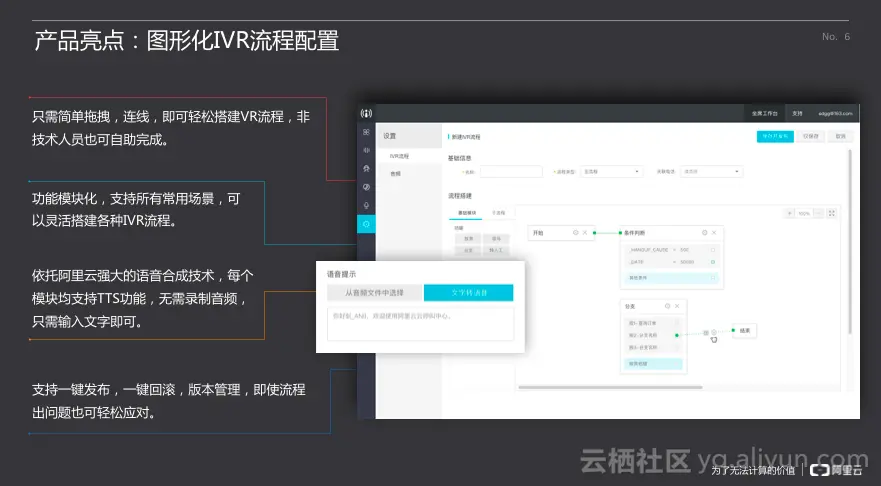
Task: Switch to the 基础模块 tab
Action: (x=466, y=213)
